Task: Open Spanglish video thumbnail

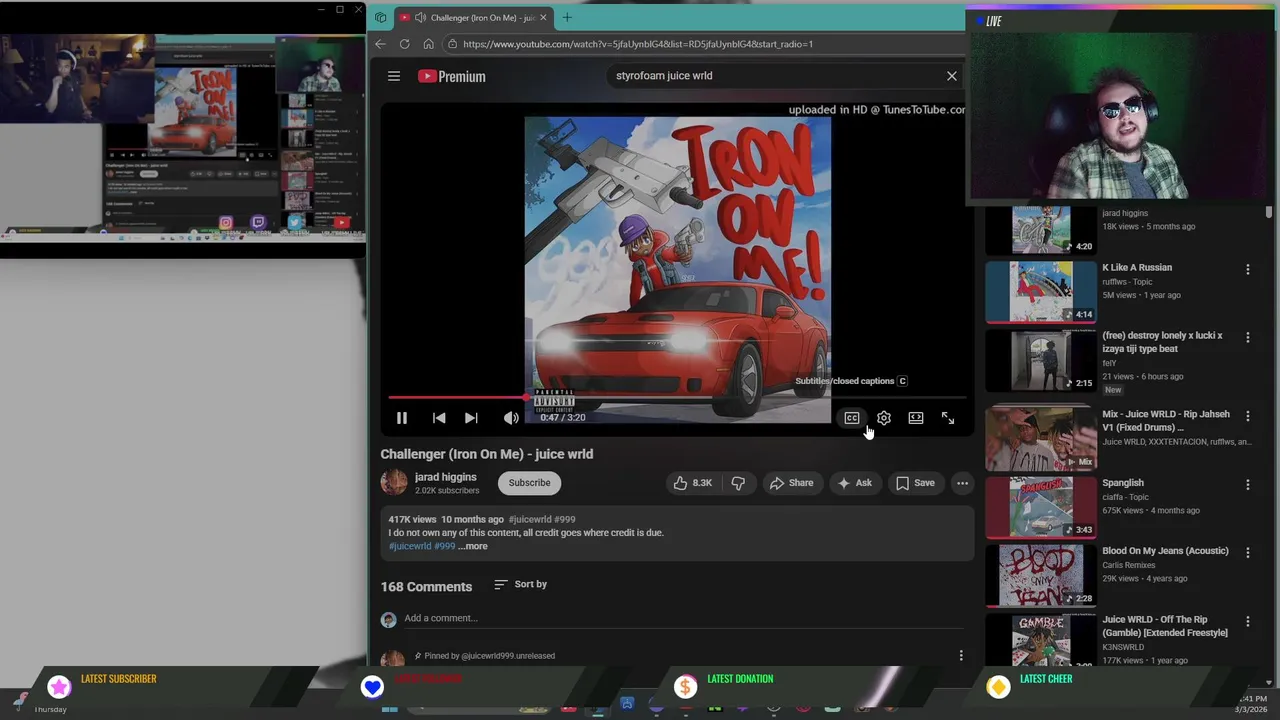Action: click(1041, 507)
